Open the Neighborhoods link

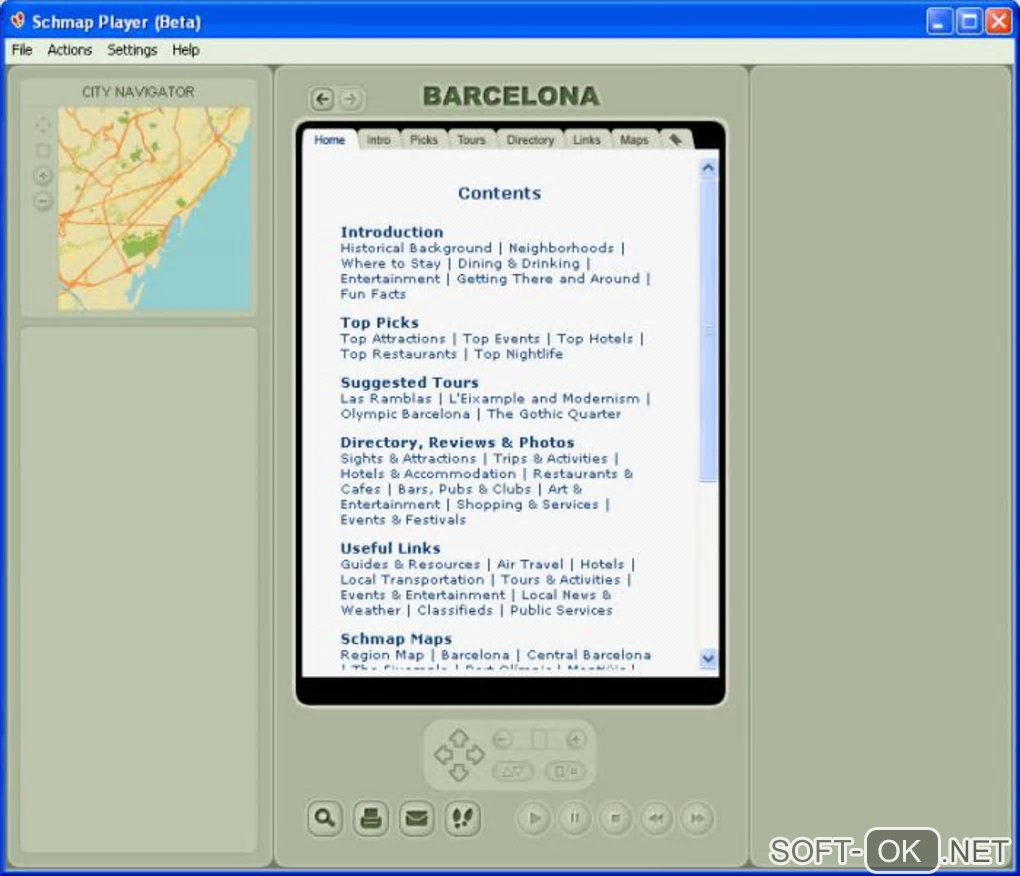click(x=561, y=248)
